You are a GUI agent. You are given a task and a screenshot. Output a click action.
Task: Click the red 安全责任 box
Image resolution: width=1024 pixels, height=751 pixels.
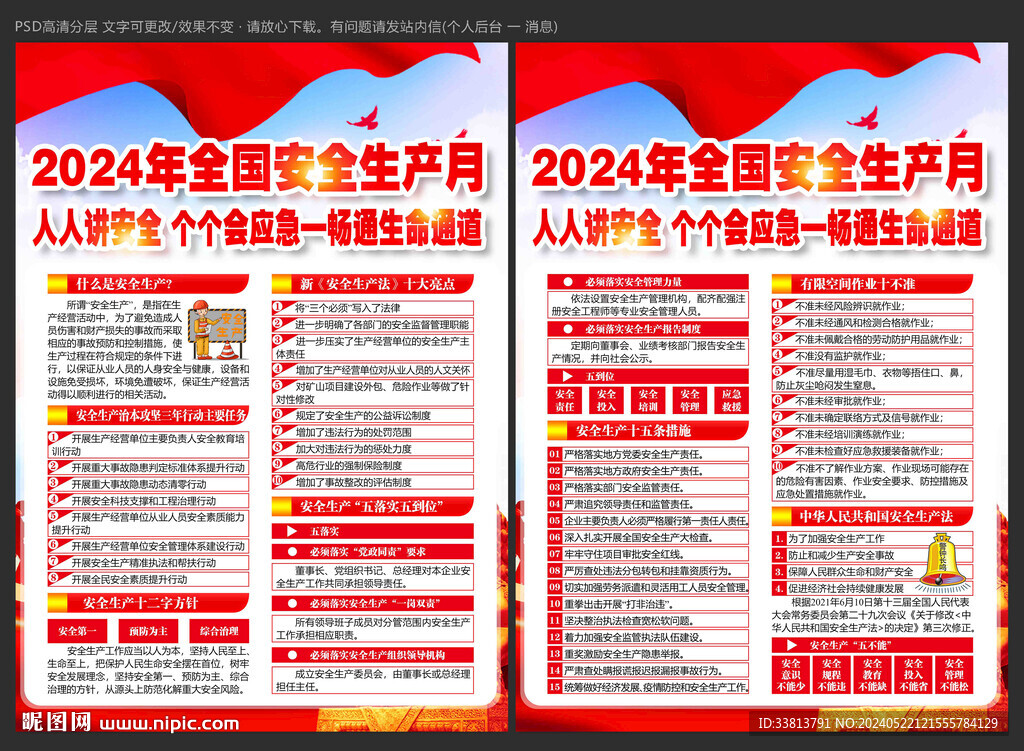pos(564,400)
